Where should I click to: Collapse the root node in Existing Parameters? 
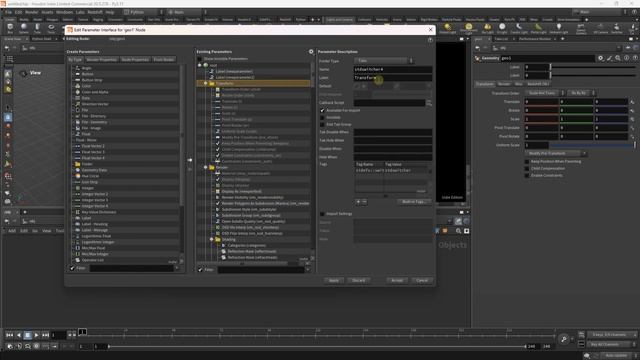coord(200,65)
